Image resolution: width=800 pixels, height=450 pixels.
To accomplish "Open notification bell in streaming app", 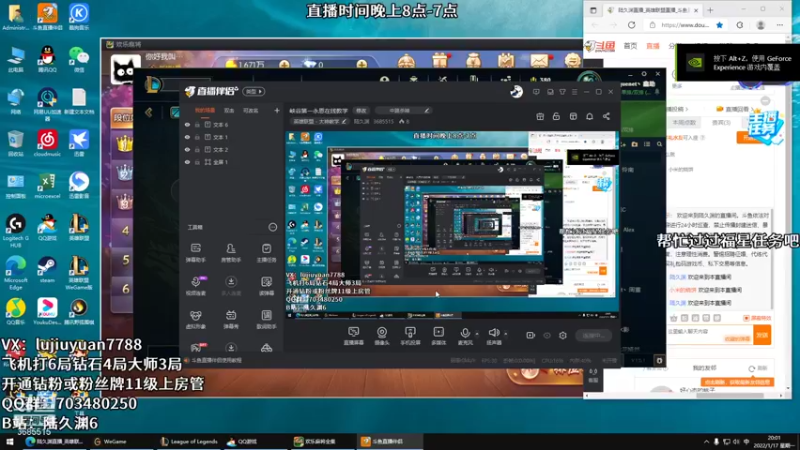I will click(x=589, y=116).
